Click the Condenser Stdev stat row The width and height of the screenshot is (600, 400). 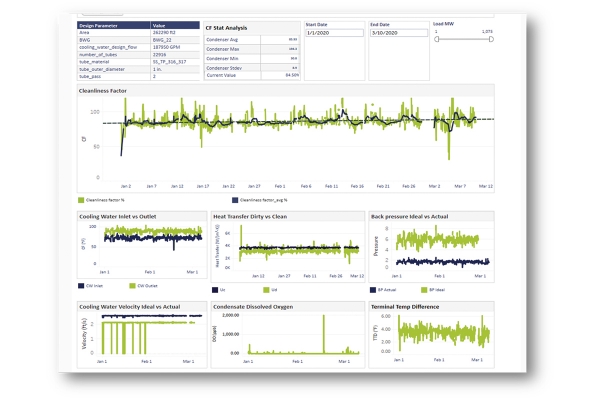252,68
